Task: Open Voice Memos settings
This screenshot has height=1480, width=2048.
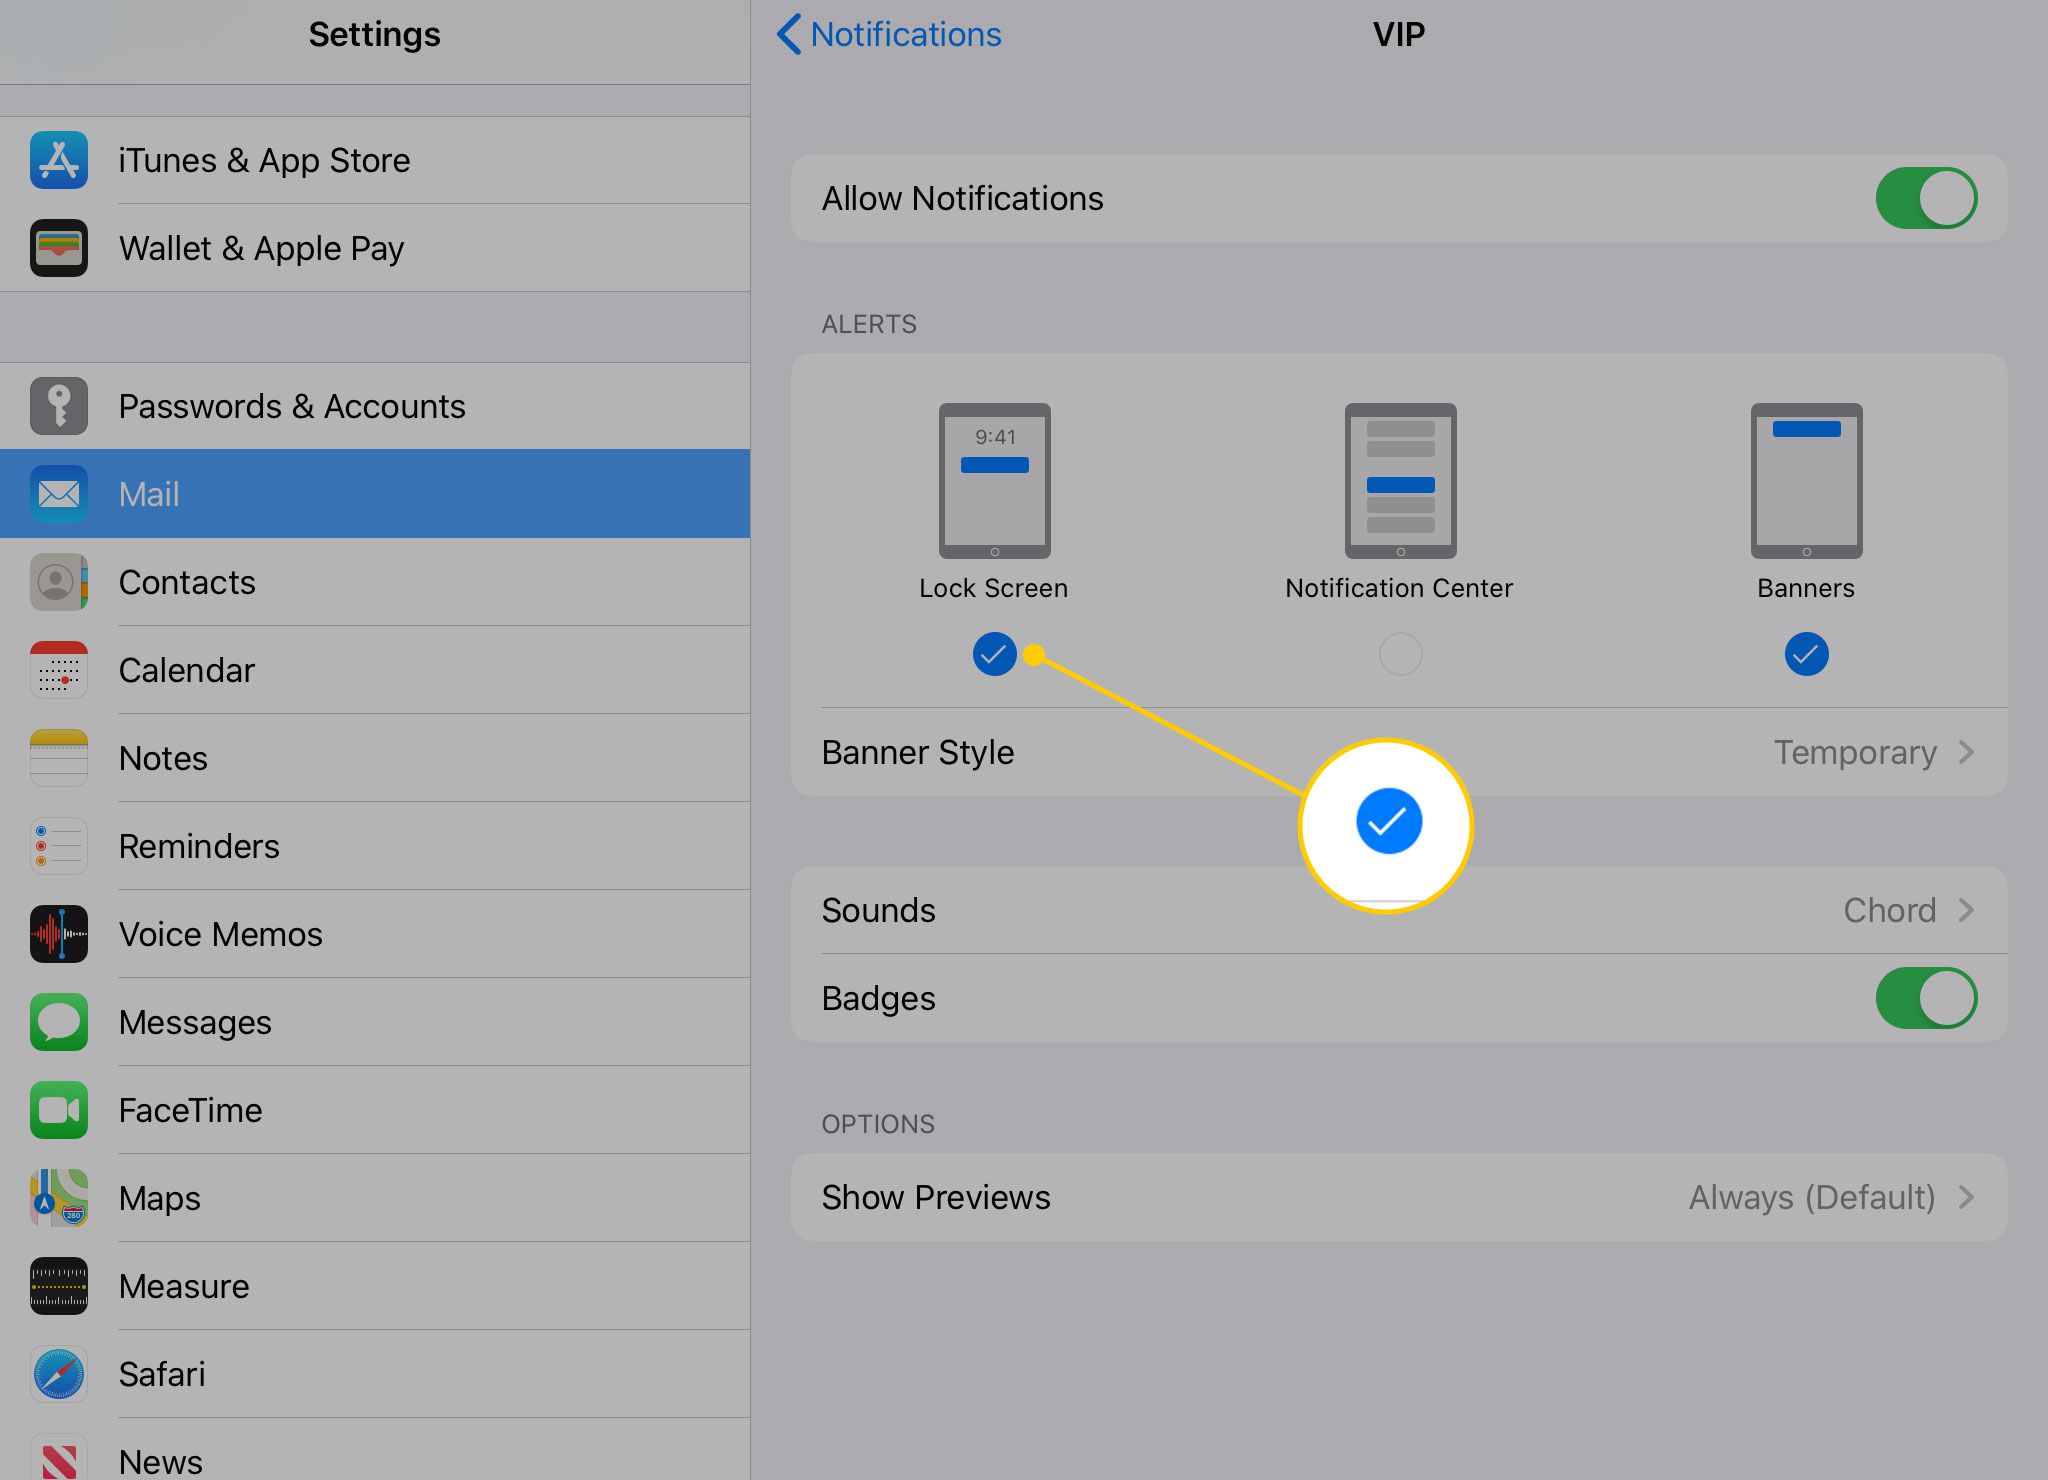Action: (375, 934)
